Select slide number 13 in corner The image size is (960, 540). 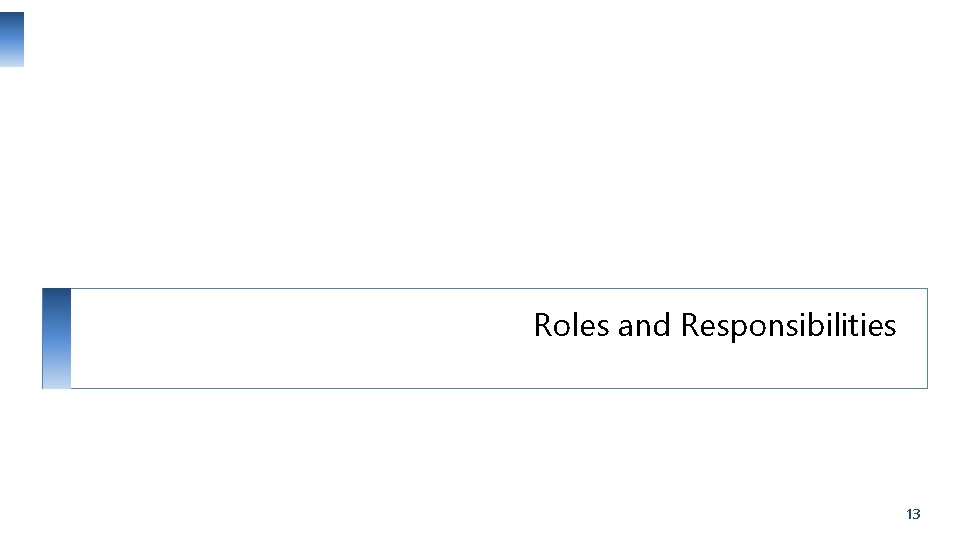click(x=912, y=514)
